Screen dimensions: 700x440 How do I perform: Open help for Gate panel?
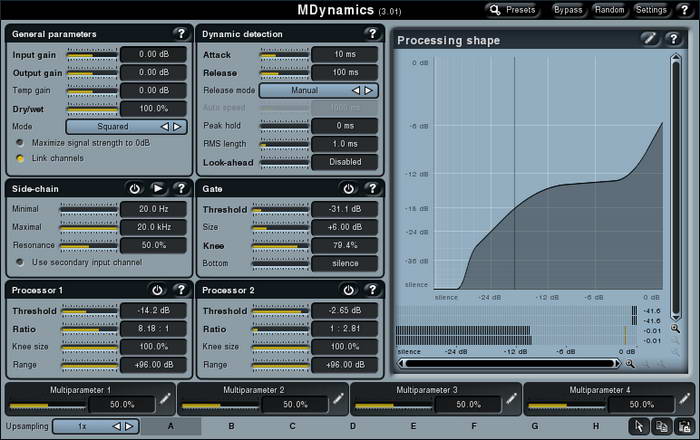372,188
